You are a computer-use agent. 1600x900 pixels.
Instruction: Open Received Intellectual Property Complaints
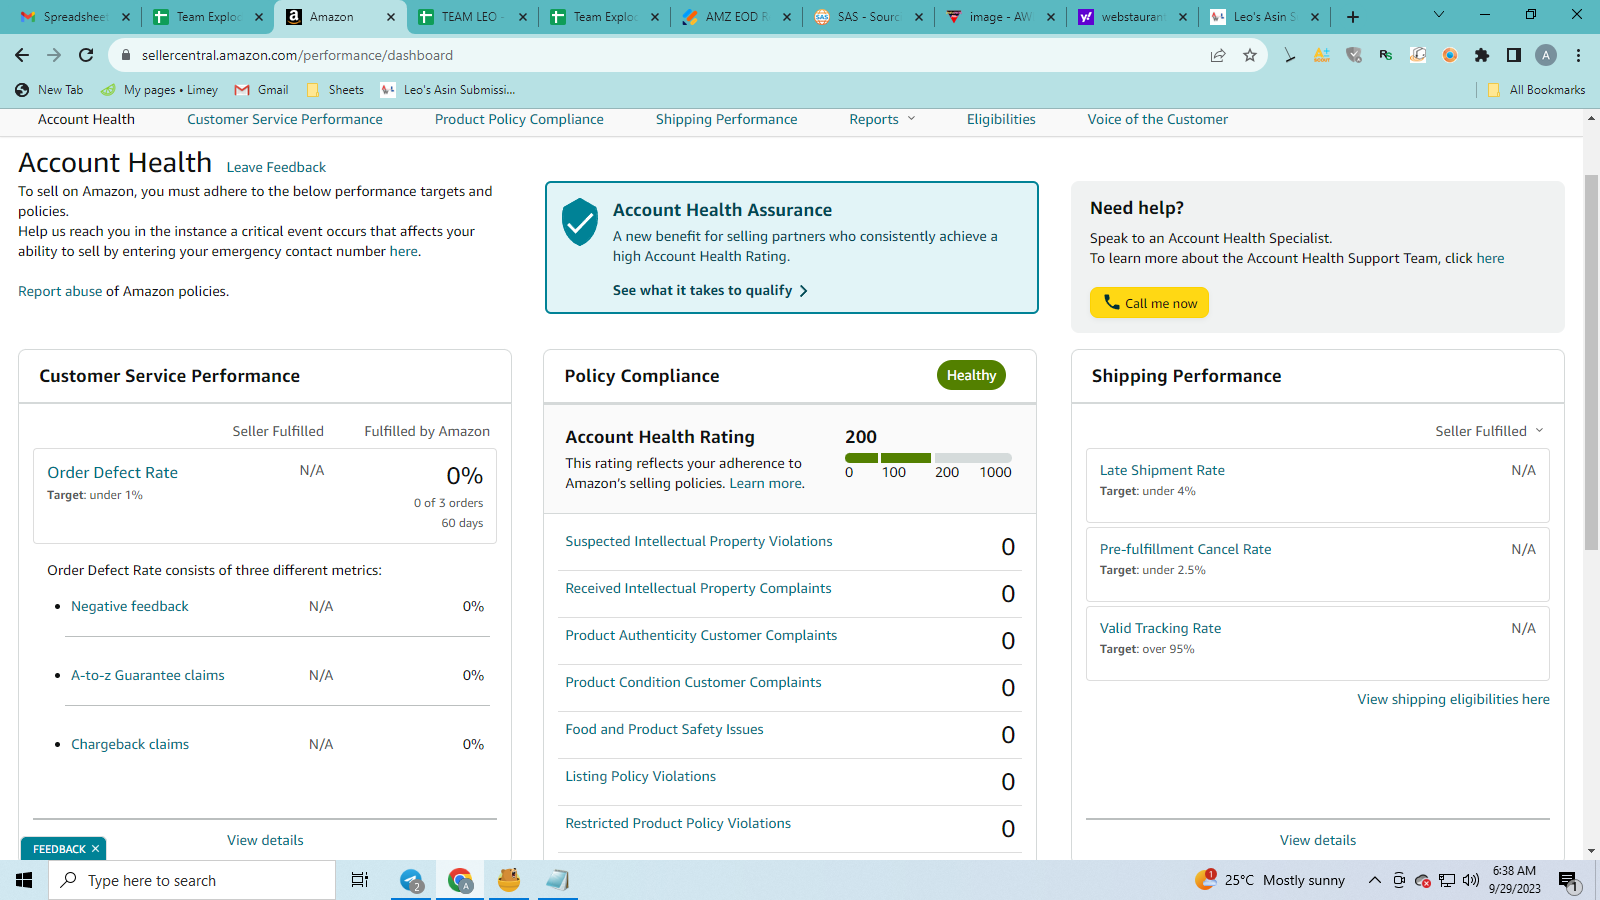(x=698, y=588)
